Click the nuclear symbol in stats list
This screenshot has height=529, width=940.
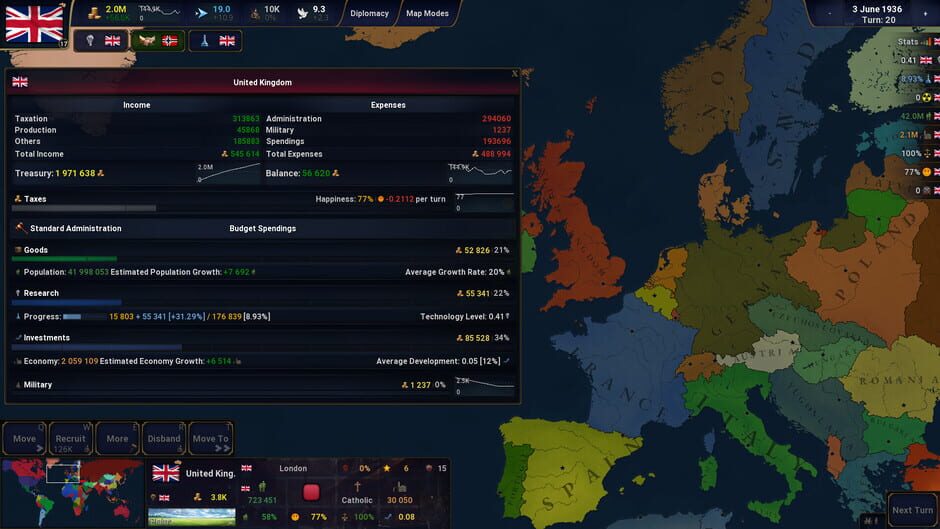coord(927,97)
